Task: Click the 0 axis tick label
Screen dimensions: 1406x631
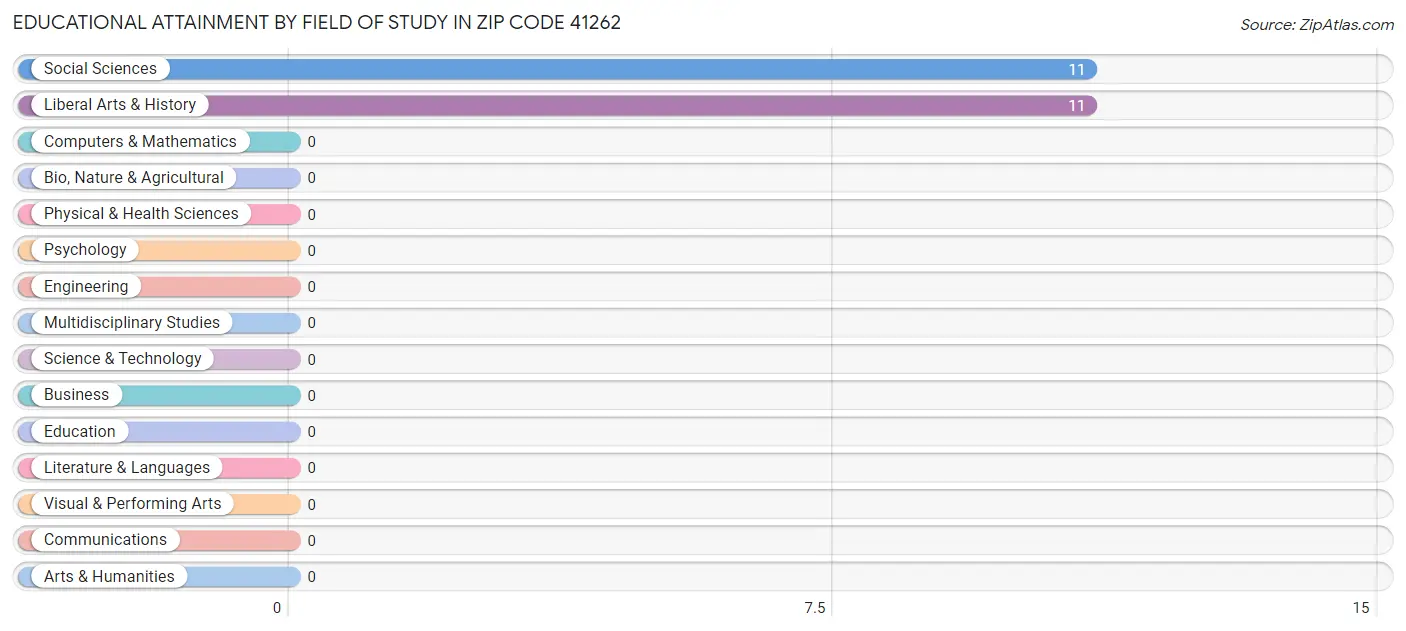Action: click(x=277, y=608)
